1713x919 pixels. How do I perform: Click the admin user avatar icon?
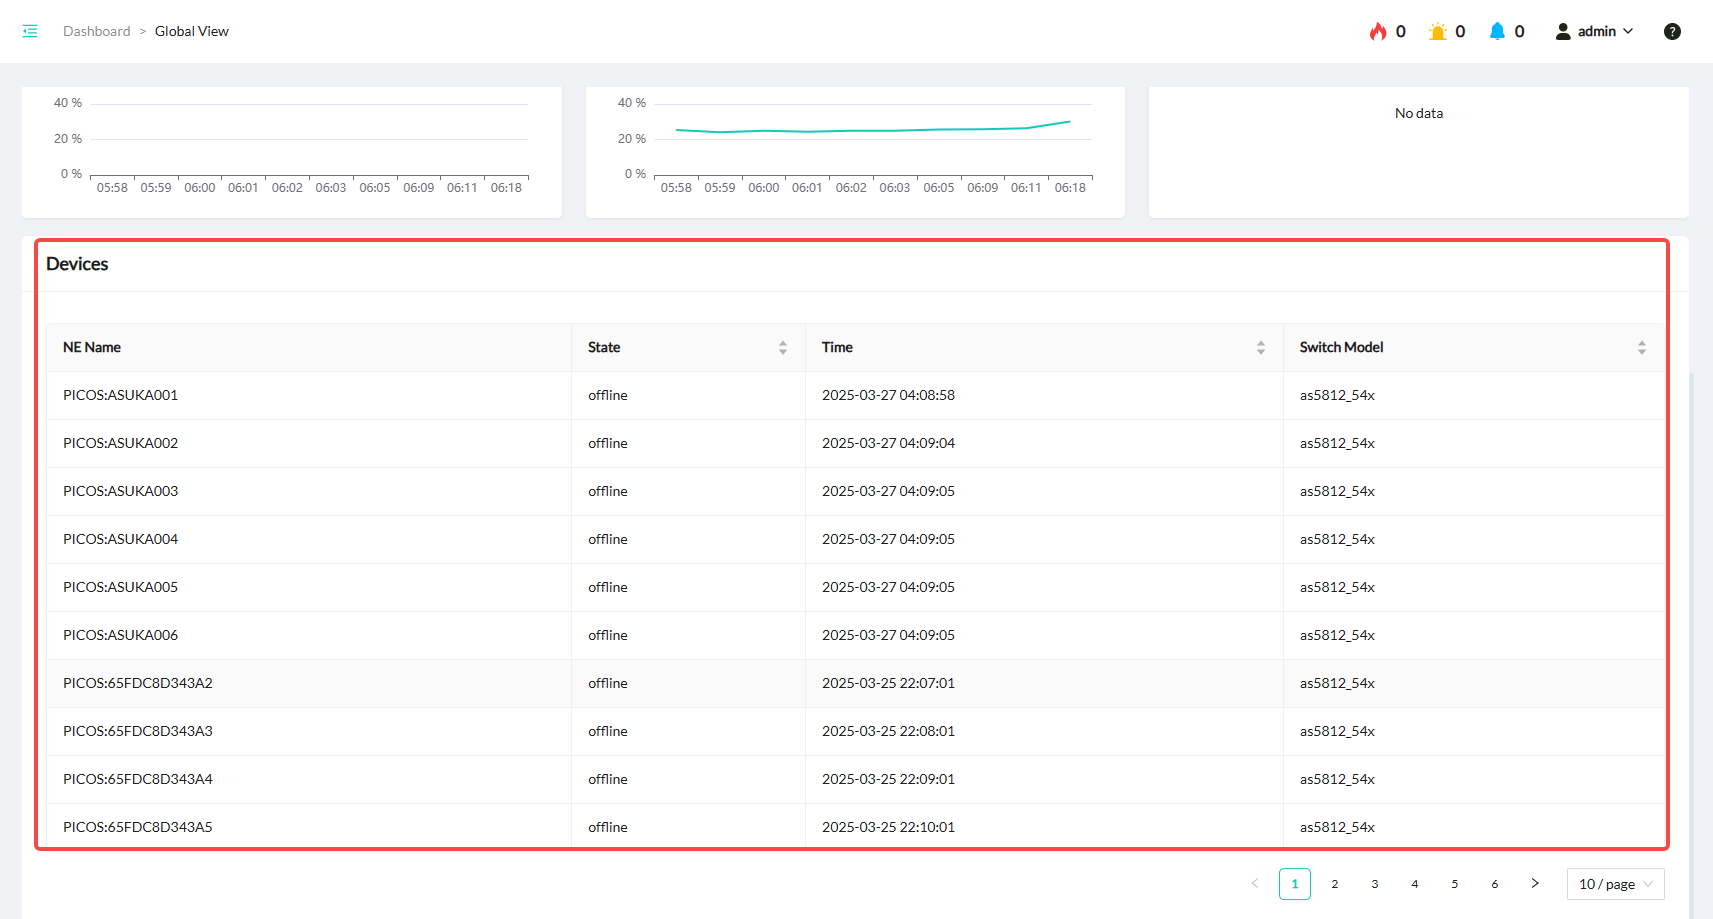click(x=1563, y=31)
